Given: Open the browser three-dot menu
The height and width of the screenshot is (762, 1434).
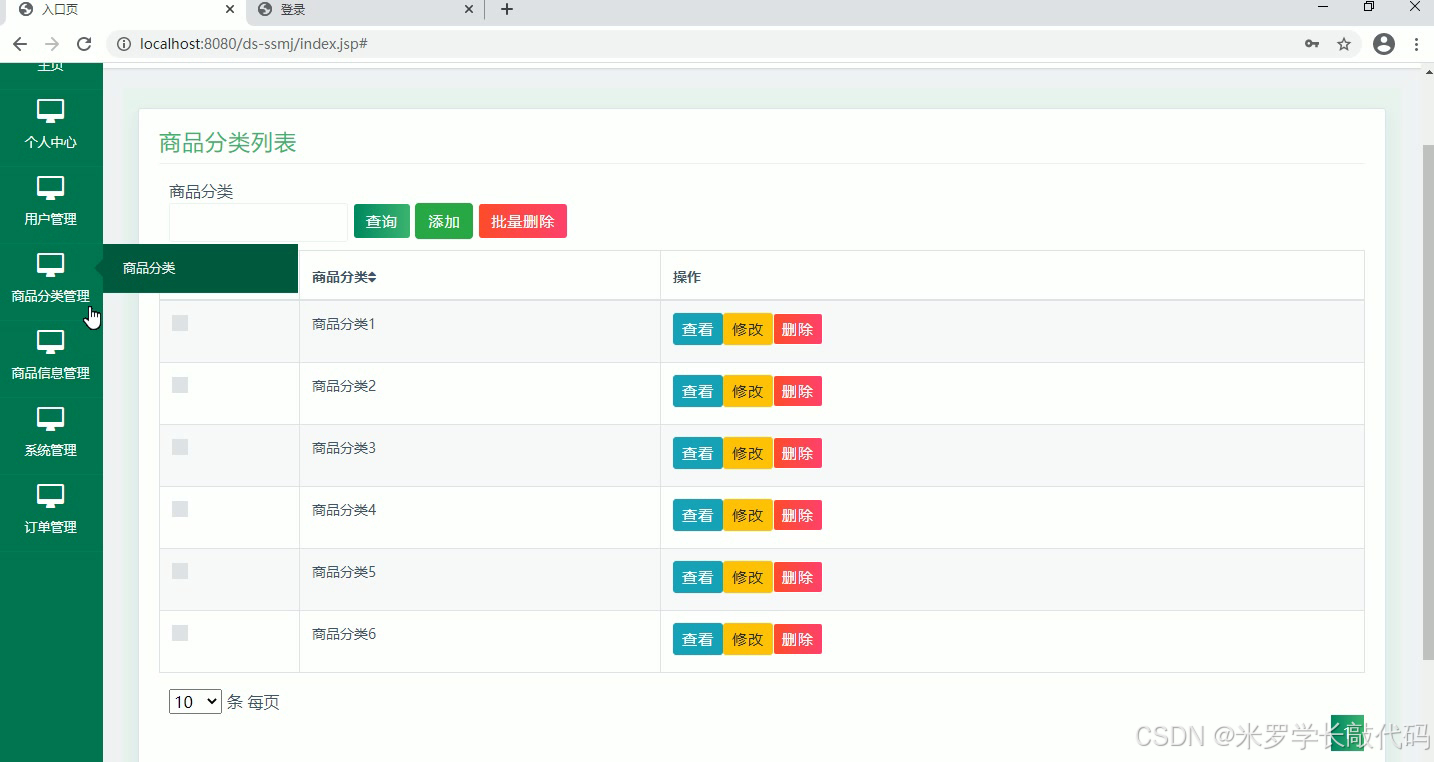Looking at the screenshot, I should point(1416,44).
